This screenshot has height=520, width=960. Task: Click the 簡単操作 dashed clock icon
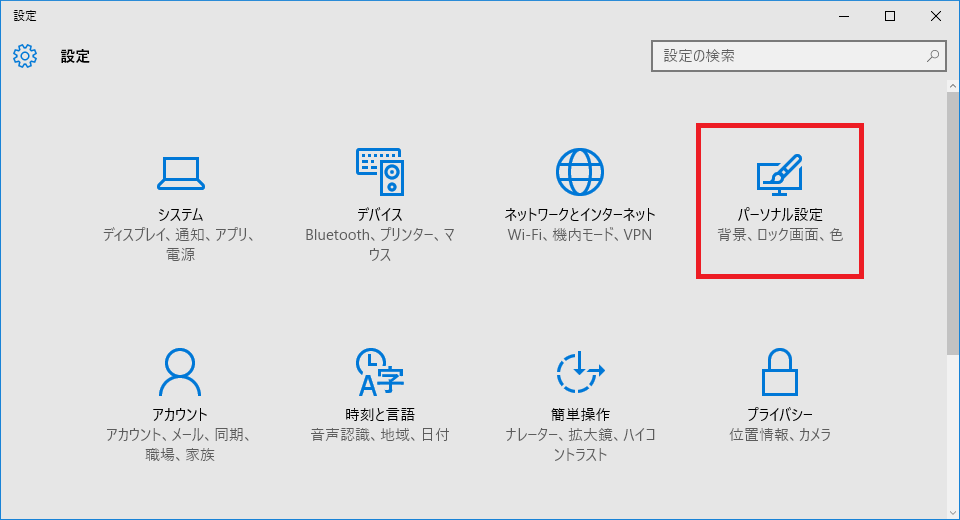580,373
